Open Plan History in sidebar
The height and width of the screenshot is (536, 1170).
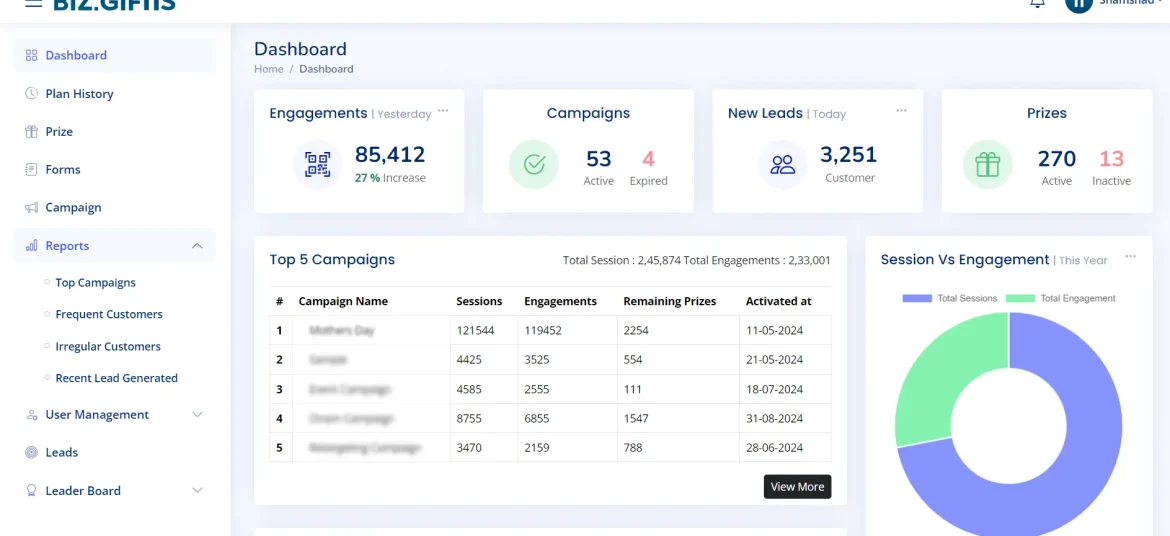click(x=115, y=93)
